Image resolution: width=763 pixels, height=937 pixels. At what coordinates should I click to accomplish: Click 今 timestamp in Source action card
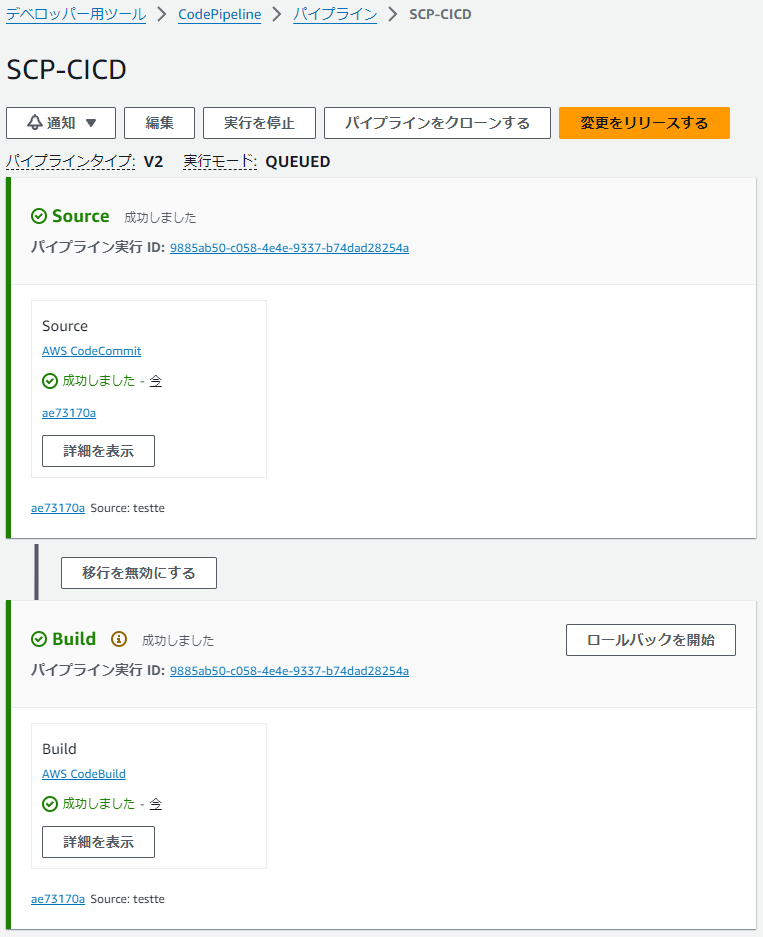tap(155, 381)
